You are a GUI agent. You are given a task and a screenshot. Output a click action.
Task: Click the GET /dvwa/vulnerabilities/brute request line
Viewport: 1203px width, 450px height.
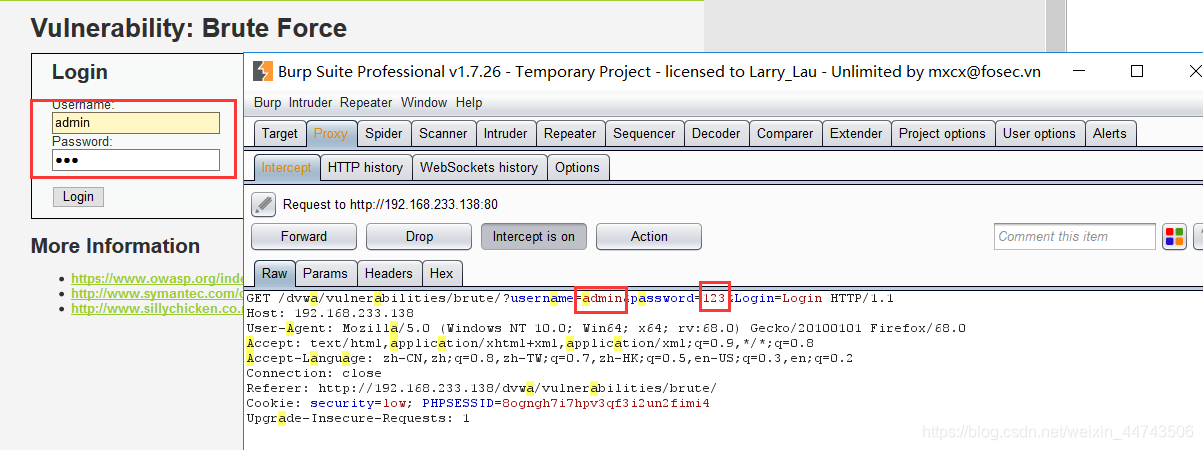click(570, 298)
